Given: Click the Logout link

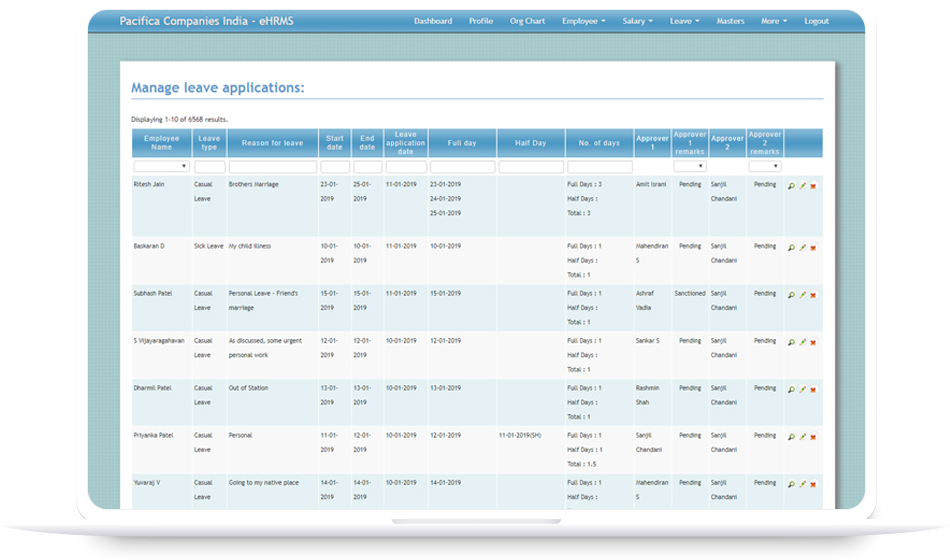Looking at the screenshot, I should pos(816,21).
